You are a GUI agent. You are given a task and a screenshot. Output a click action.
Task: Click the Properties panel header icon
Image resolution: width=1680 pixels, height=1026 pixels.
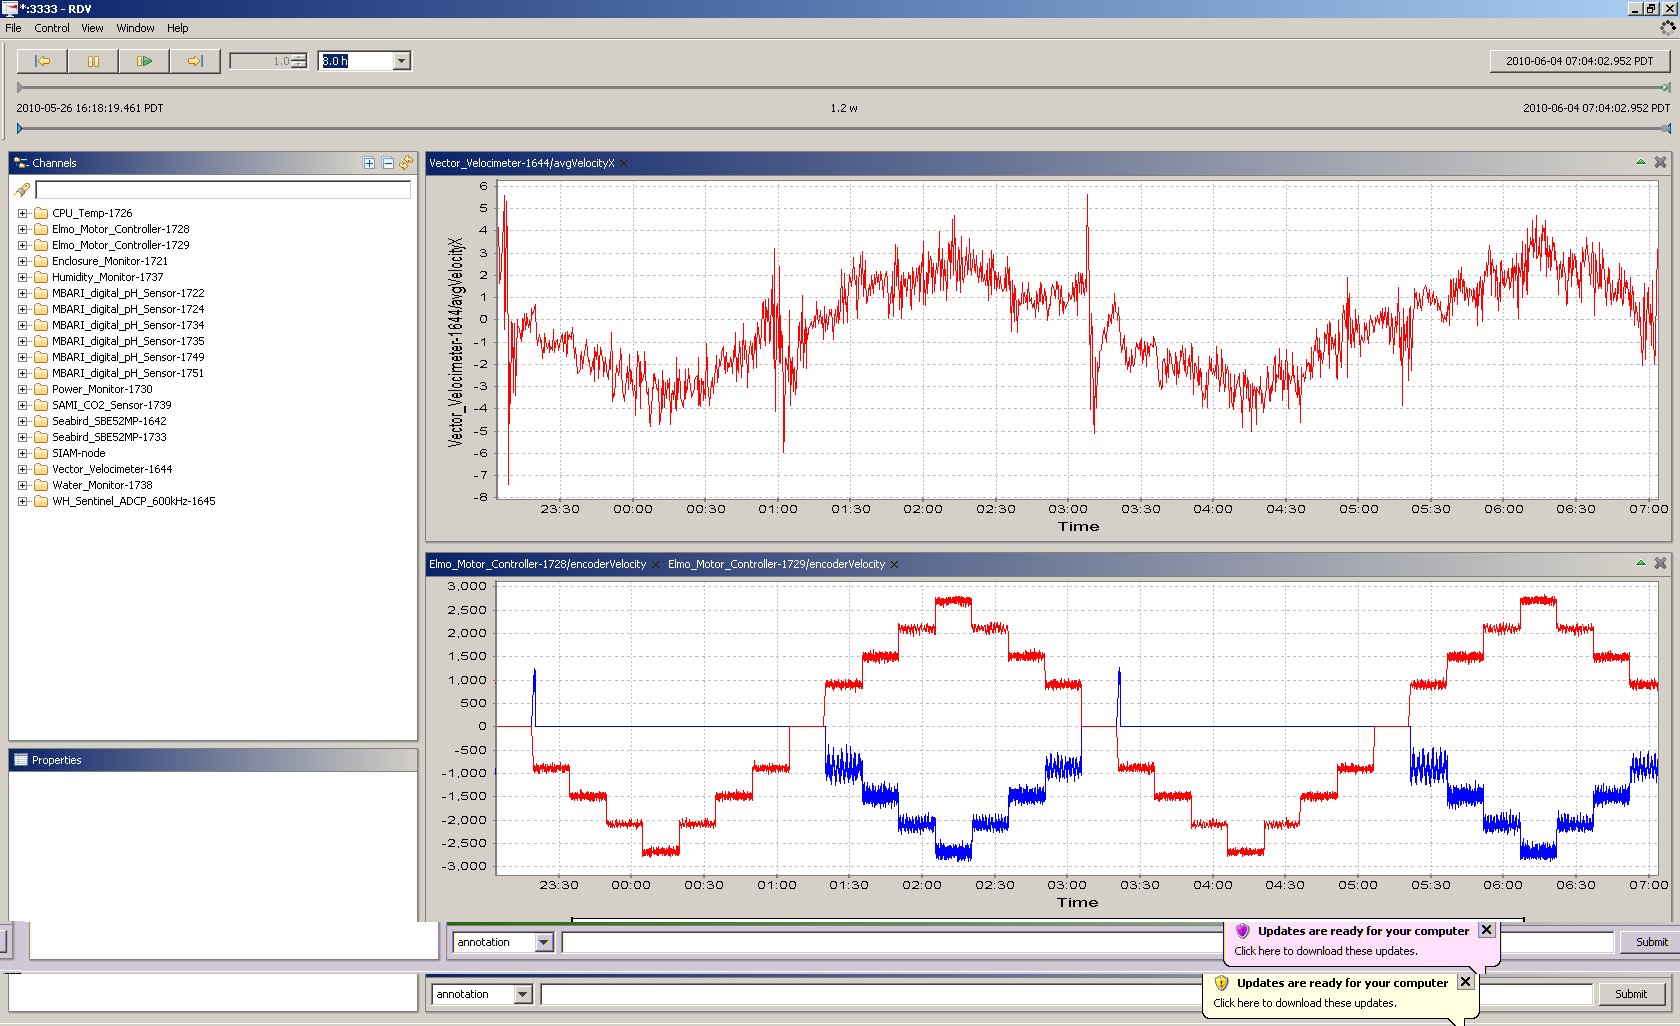pyautogui.click(x=20, y=760)
